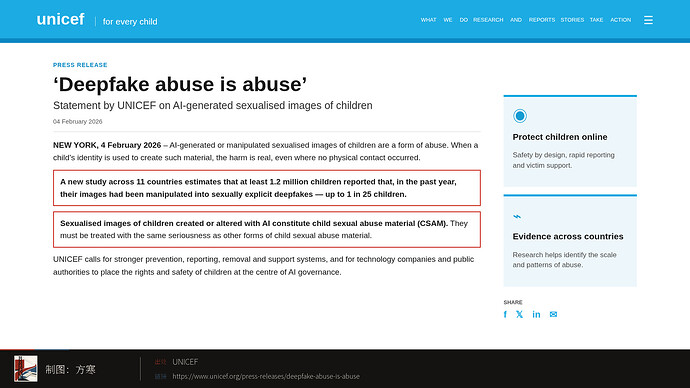This screenshot has width=690, height=388.
Task: Click the unicef.org press release URL
Action: click(266, 376)
